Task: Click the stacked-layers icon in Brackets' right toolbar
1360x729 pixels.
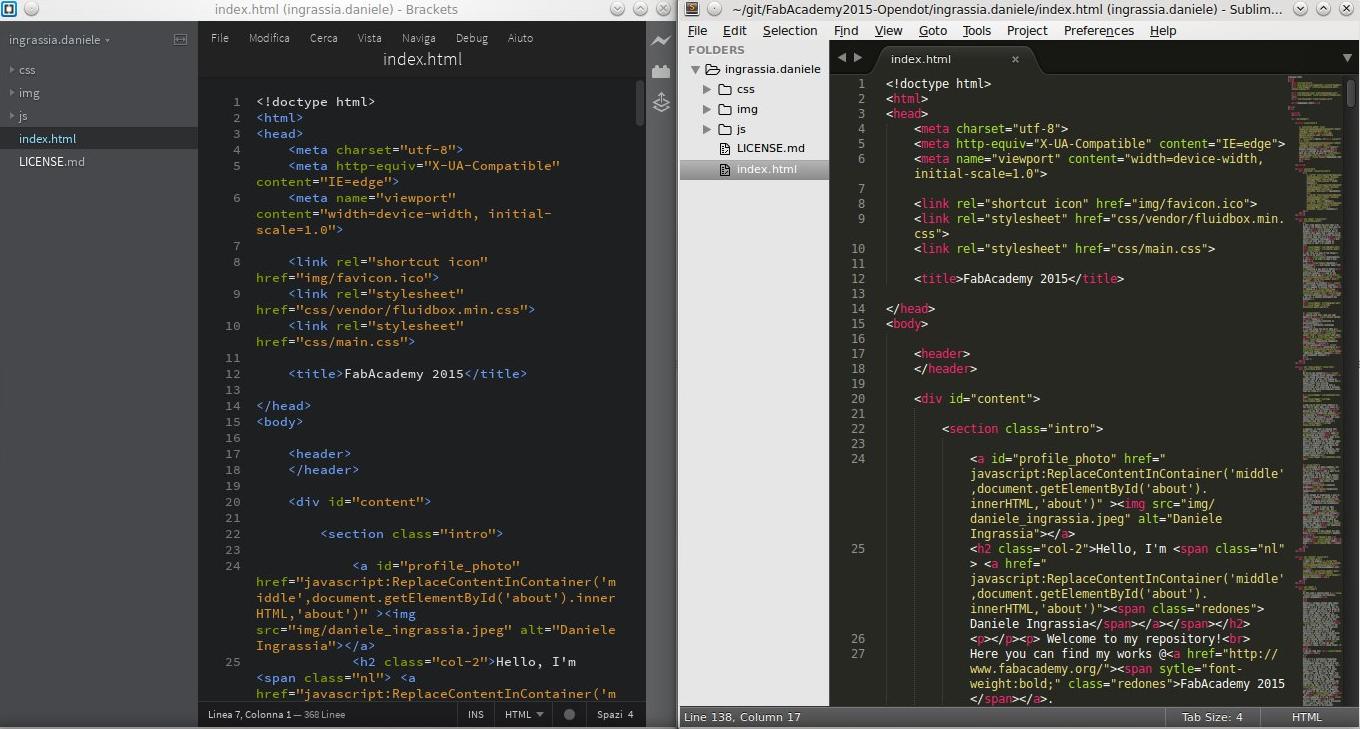Action: 660,102
